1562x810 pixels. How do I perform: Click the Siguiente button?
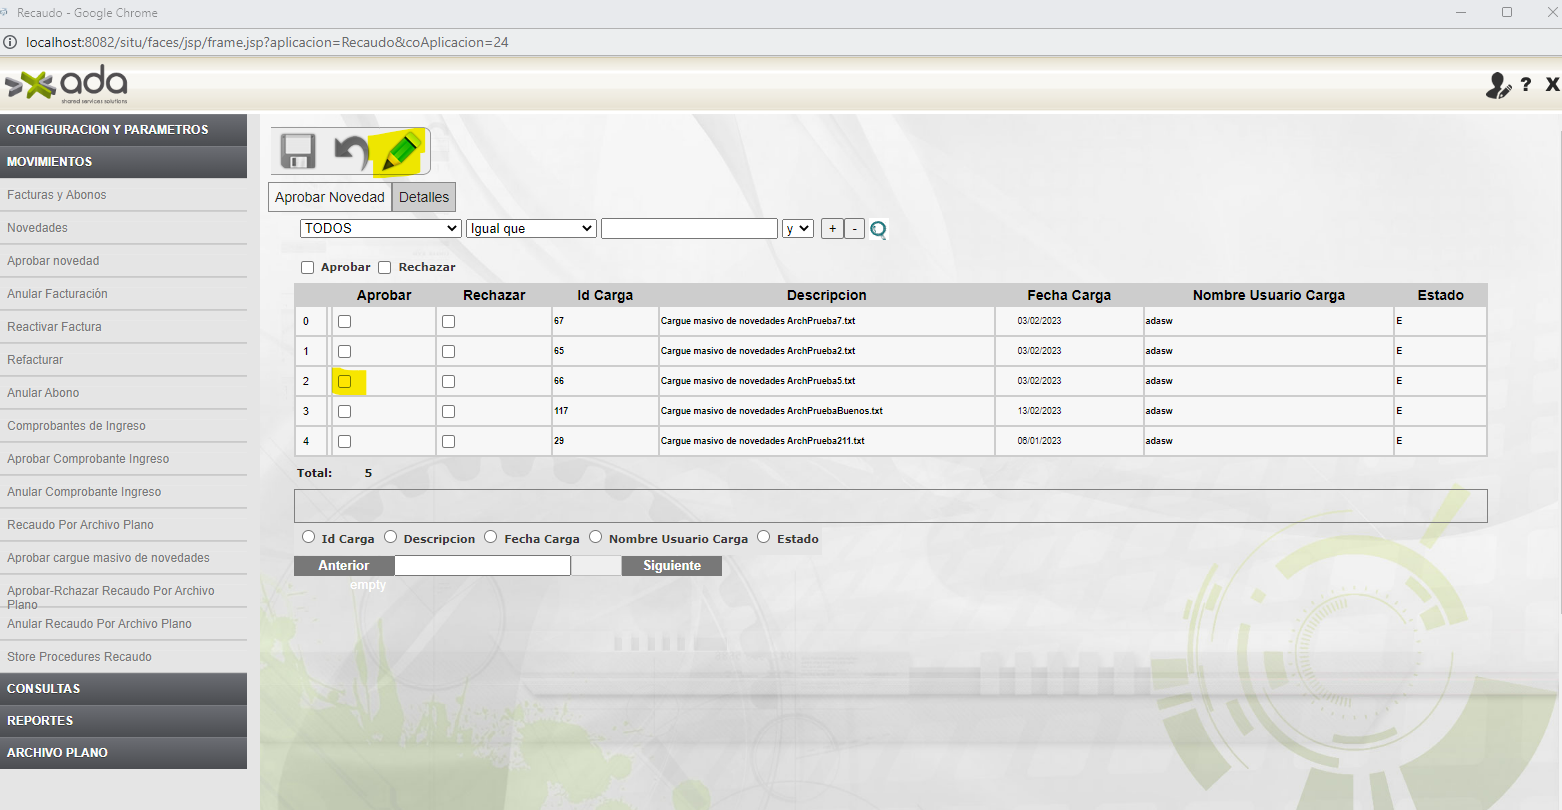point(671,566)
